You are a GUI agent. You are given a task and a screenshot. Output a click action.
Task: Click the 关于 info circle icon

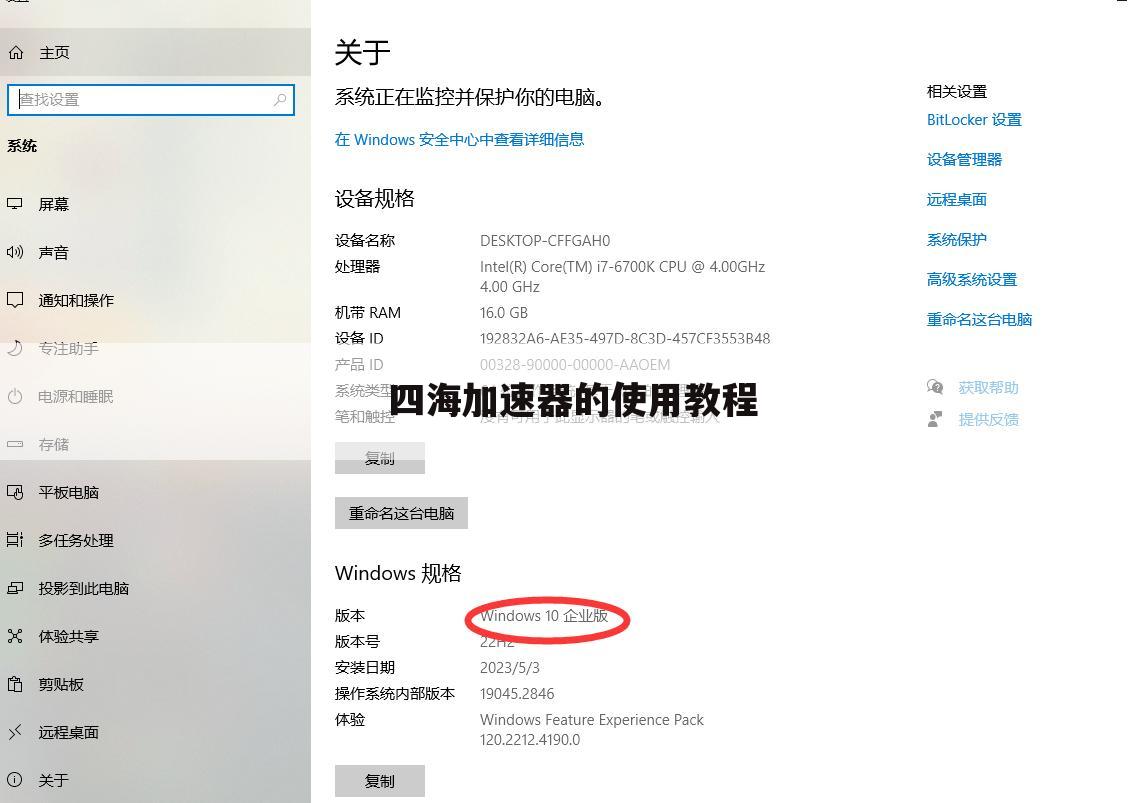pyautogui.click(x=15, y=780)
